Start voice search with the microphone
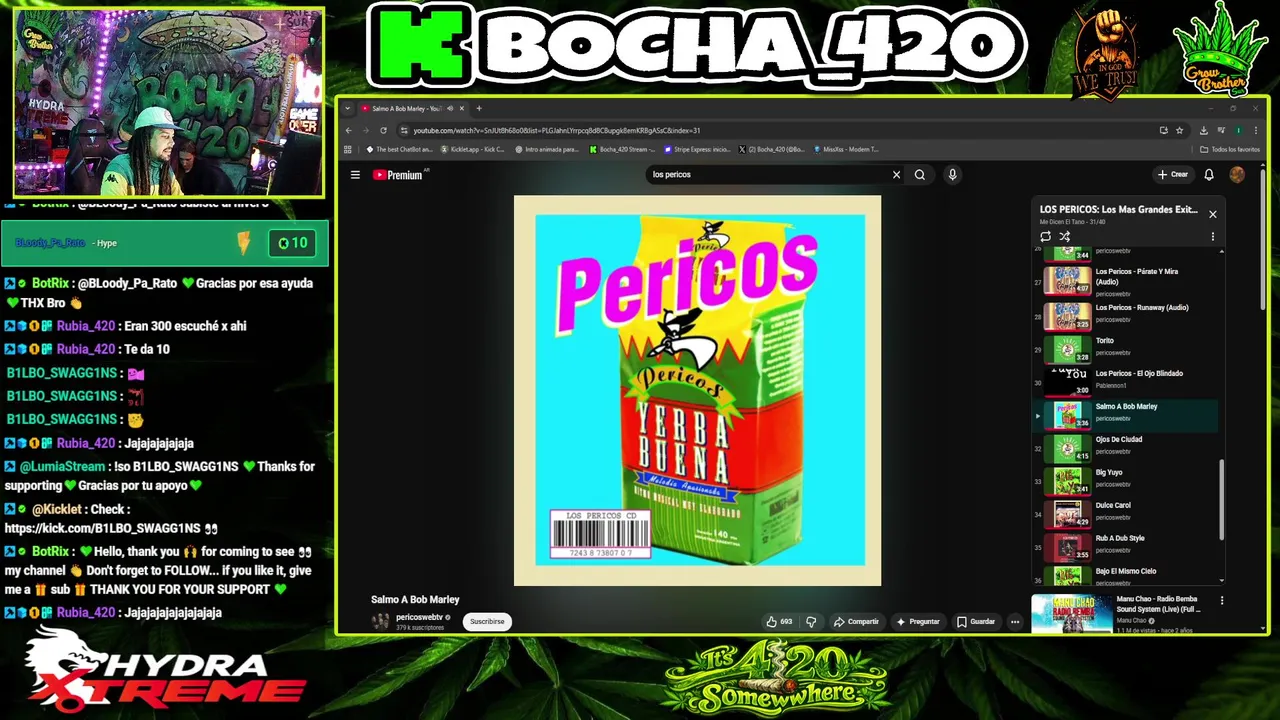Screen dimensions: 1280x720 tap(952, 175)
